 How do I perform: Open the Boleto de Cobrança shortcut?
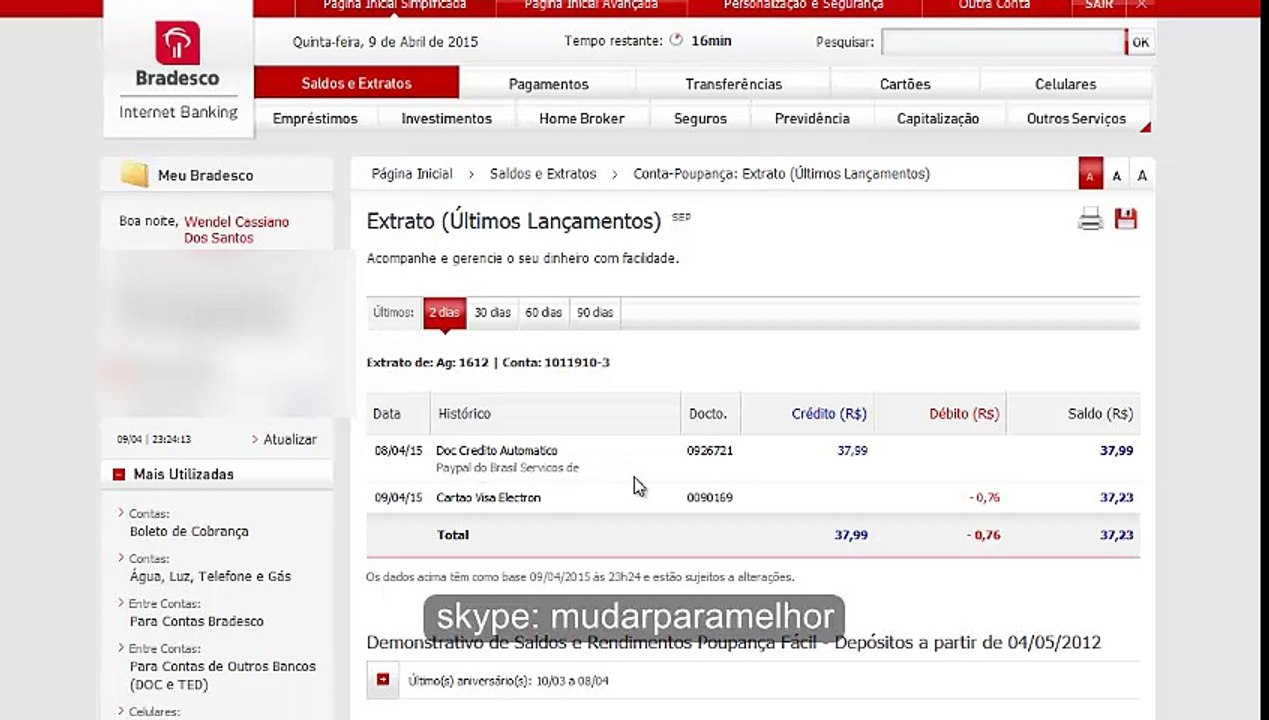coord(189,531)
